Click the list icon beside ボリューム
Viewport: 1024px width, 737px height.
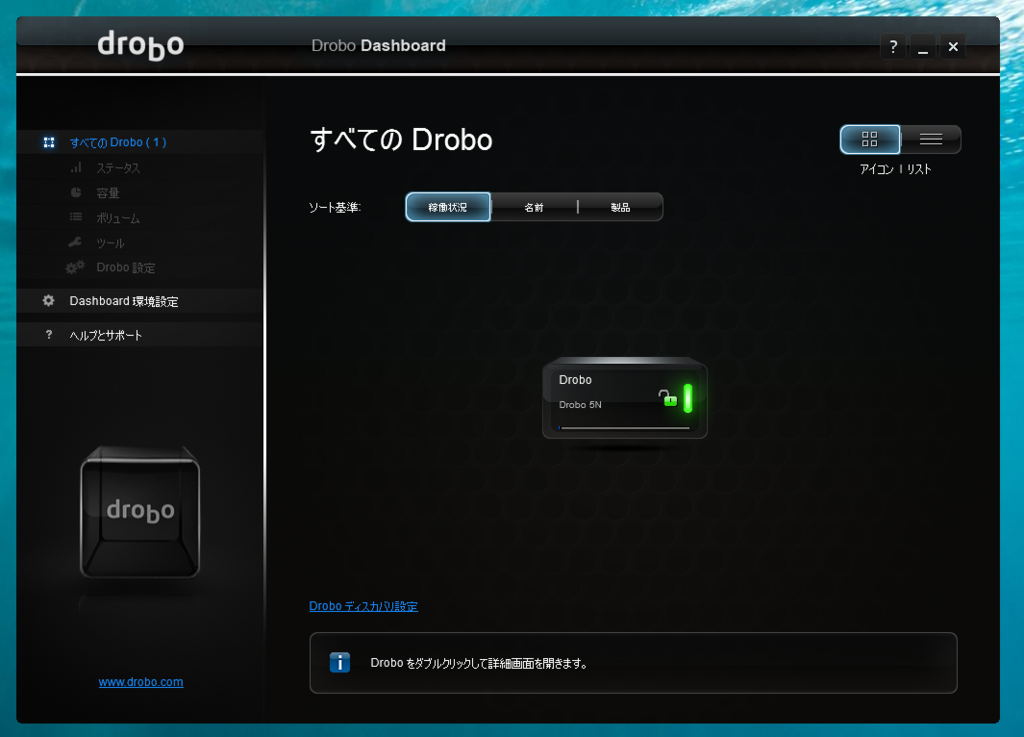click(x=76, y=217)
